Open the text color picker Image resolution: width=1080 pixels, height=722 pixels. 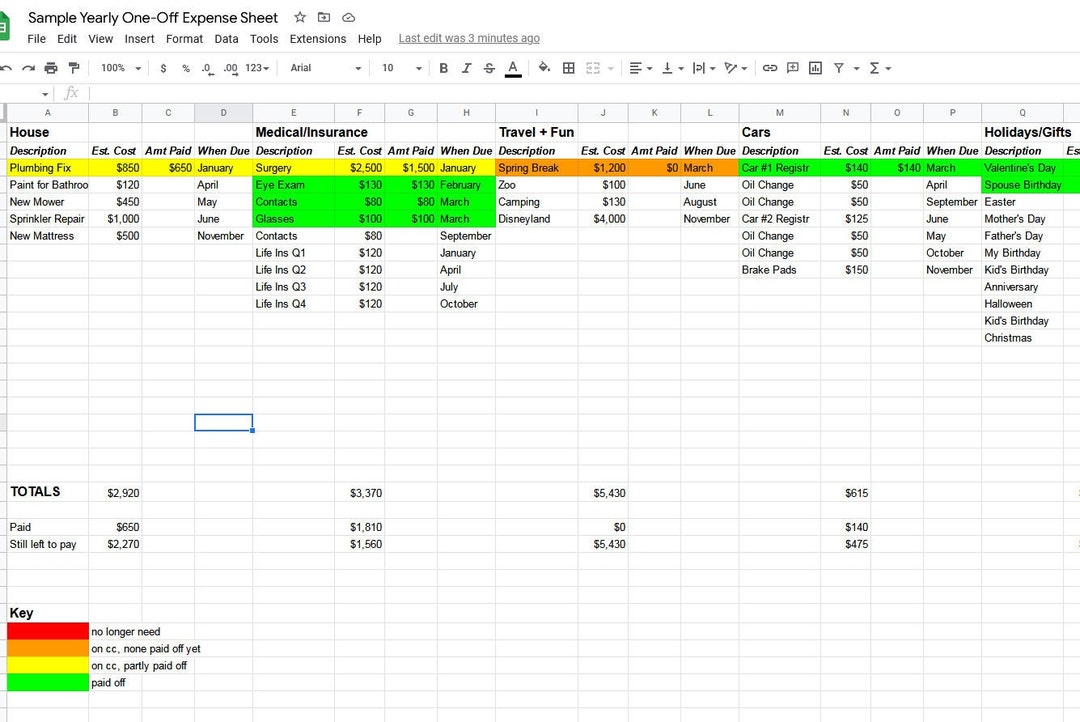click(x=513, y=68)
